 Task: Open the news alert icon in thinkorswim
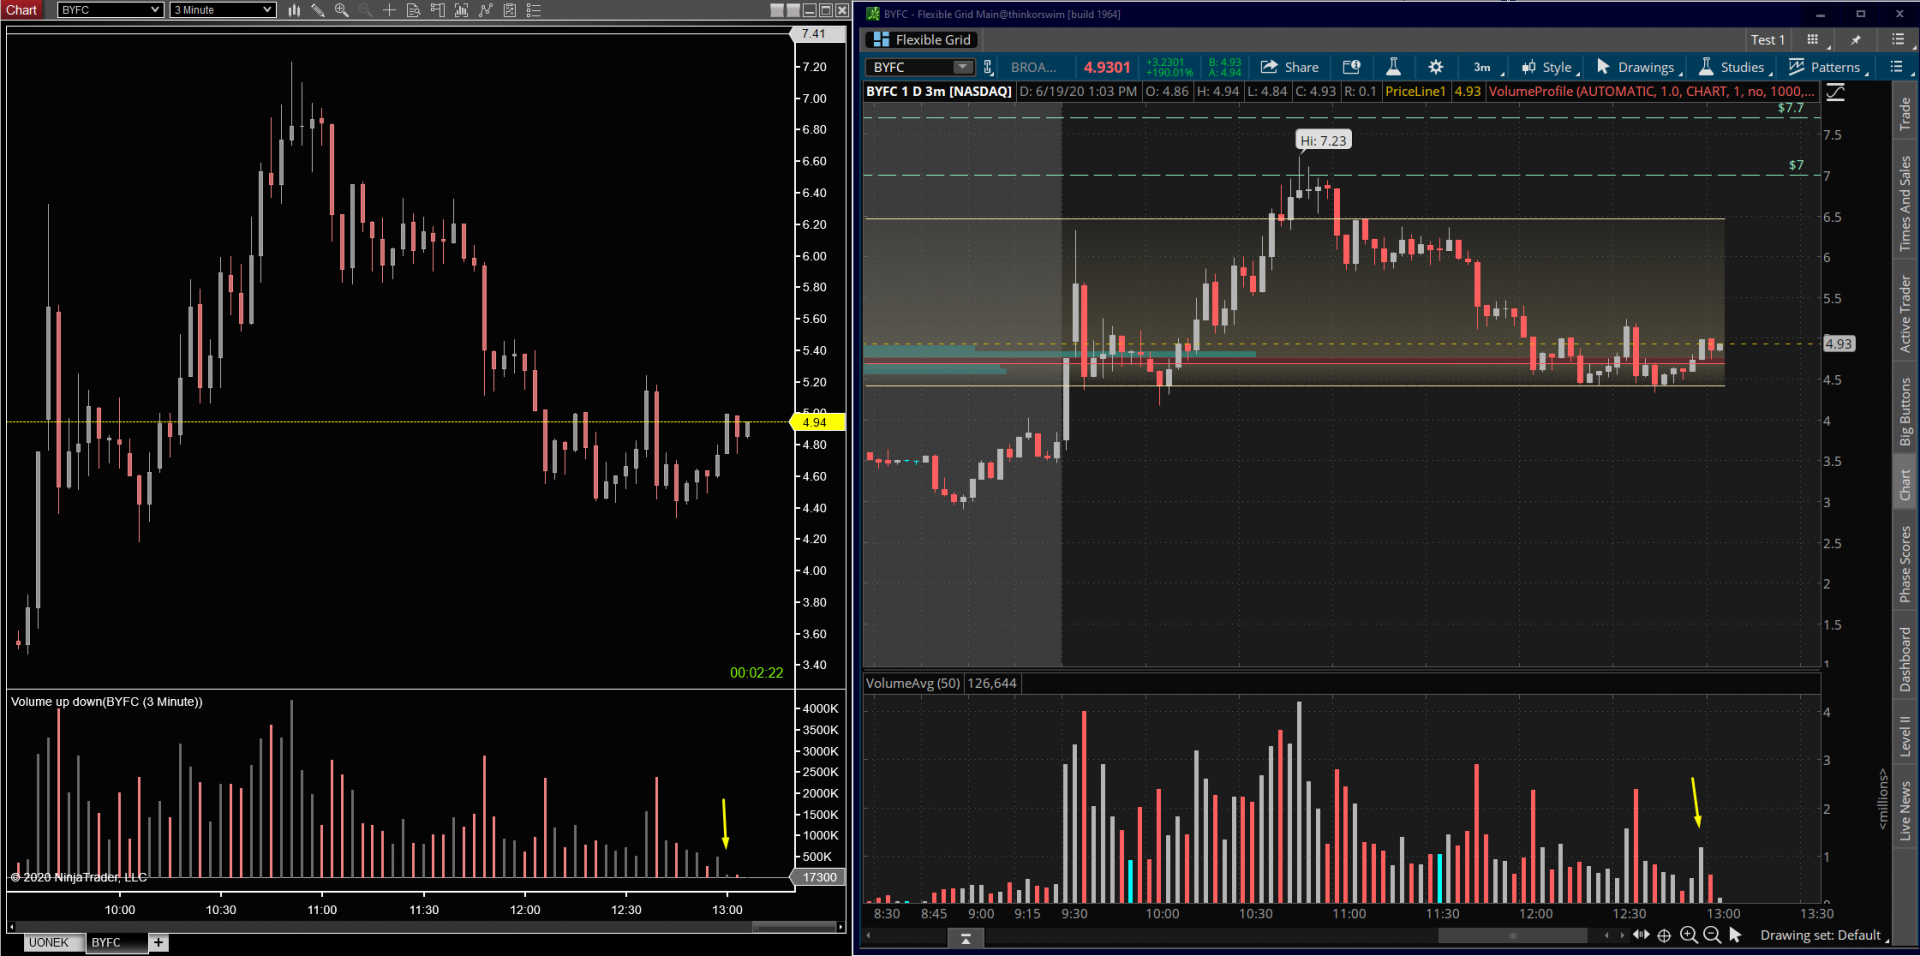(1351, 67)
